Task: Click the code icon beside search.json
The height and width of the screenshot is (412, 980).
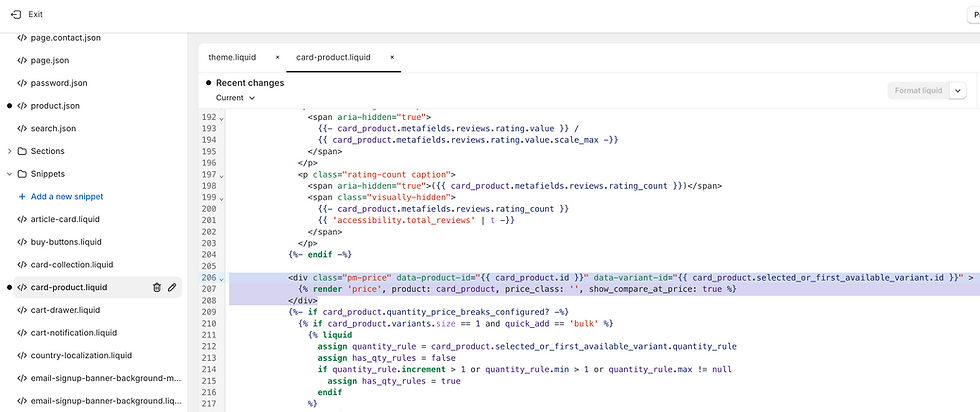Action: click(22, 128)
